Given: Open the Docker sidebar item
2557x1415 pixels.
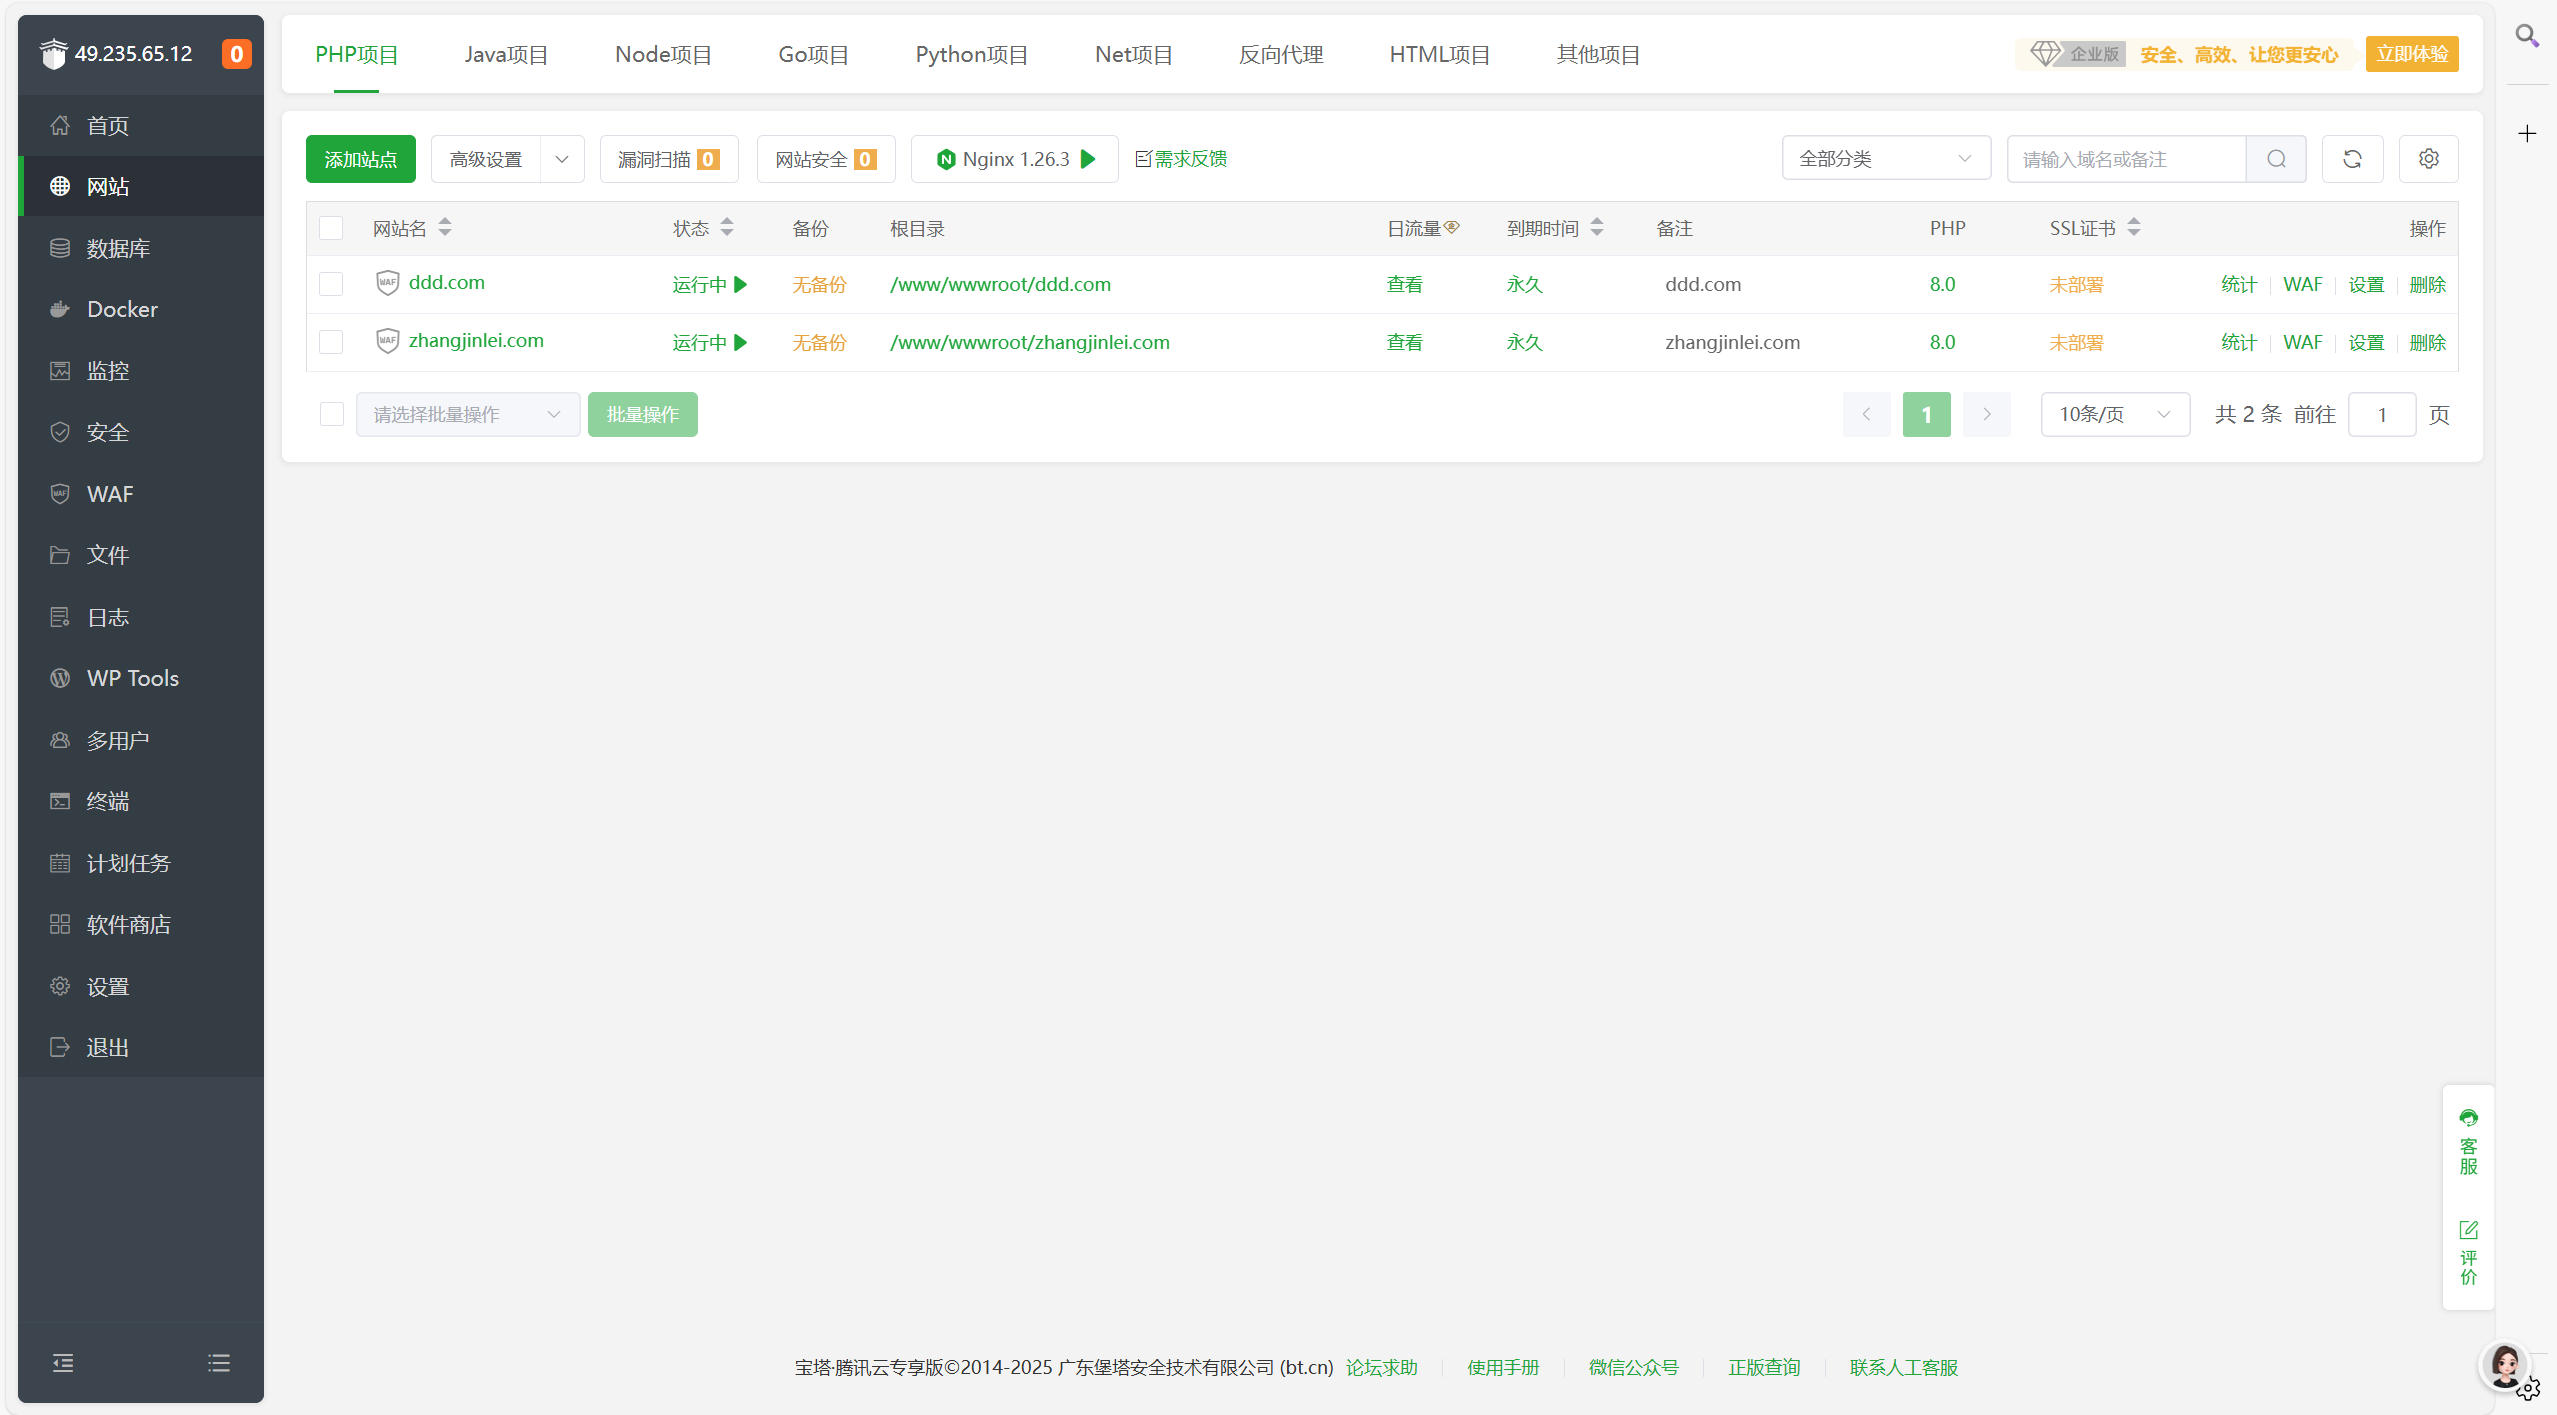Looking at the screenshot, I should (122, 309).
